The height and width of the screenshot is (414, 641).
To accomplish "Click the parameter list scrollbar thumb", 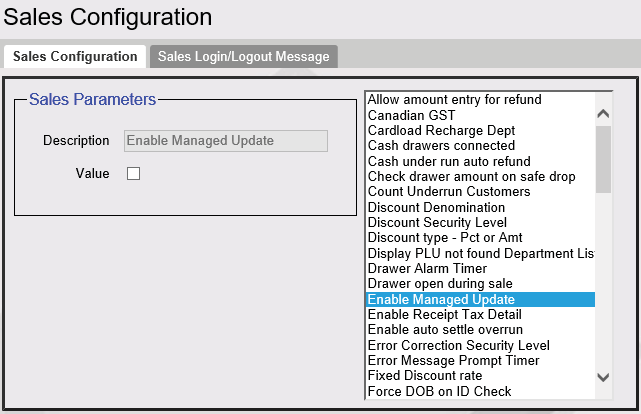I will pyautogui.click(x=603, y=159).
